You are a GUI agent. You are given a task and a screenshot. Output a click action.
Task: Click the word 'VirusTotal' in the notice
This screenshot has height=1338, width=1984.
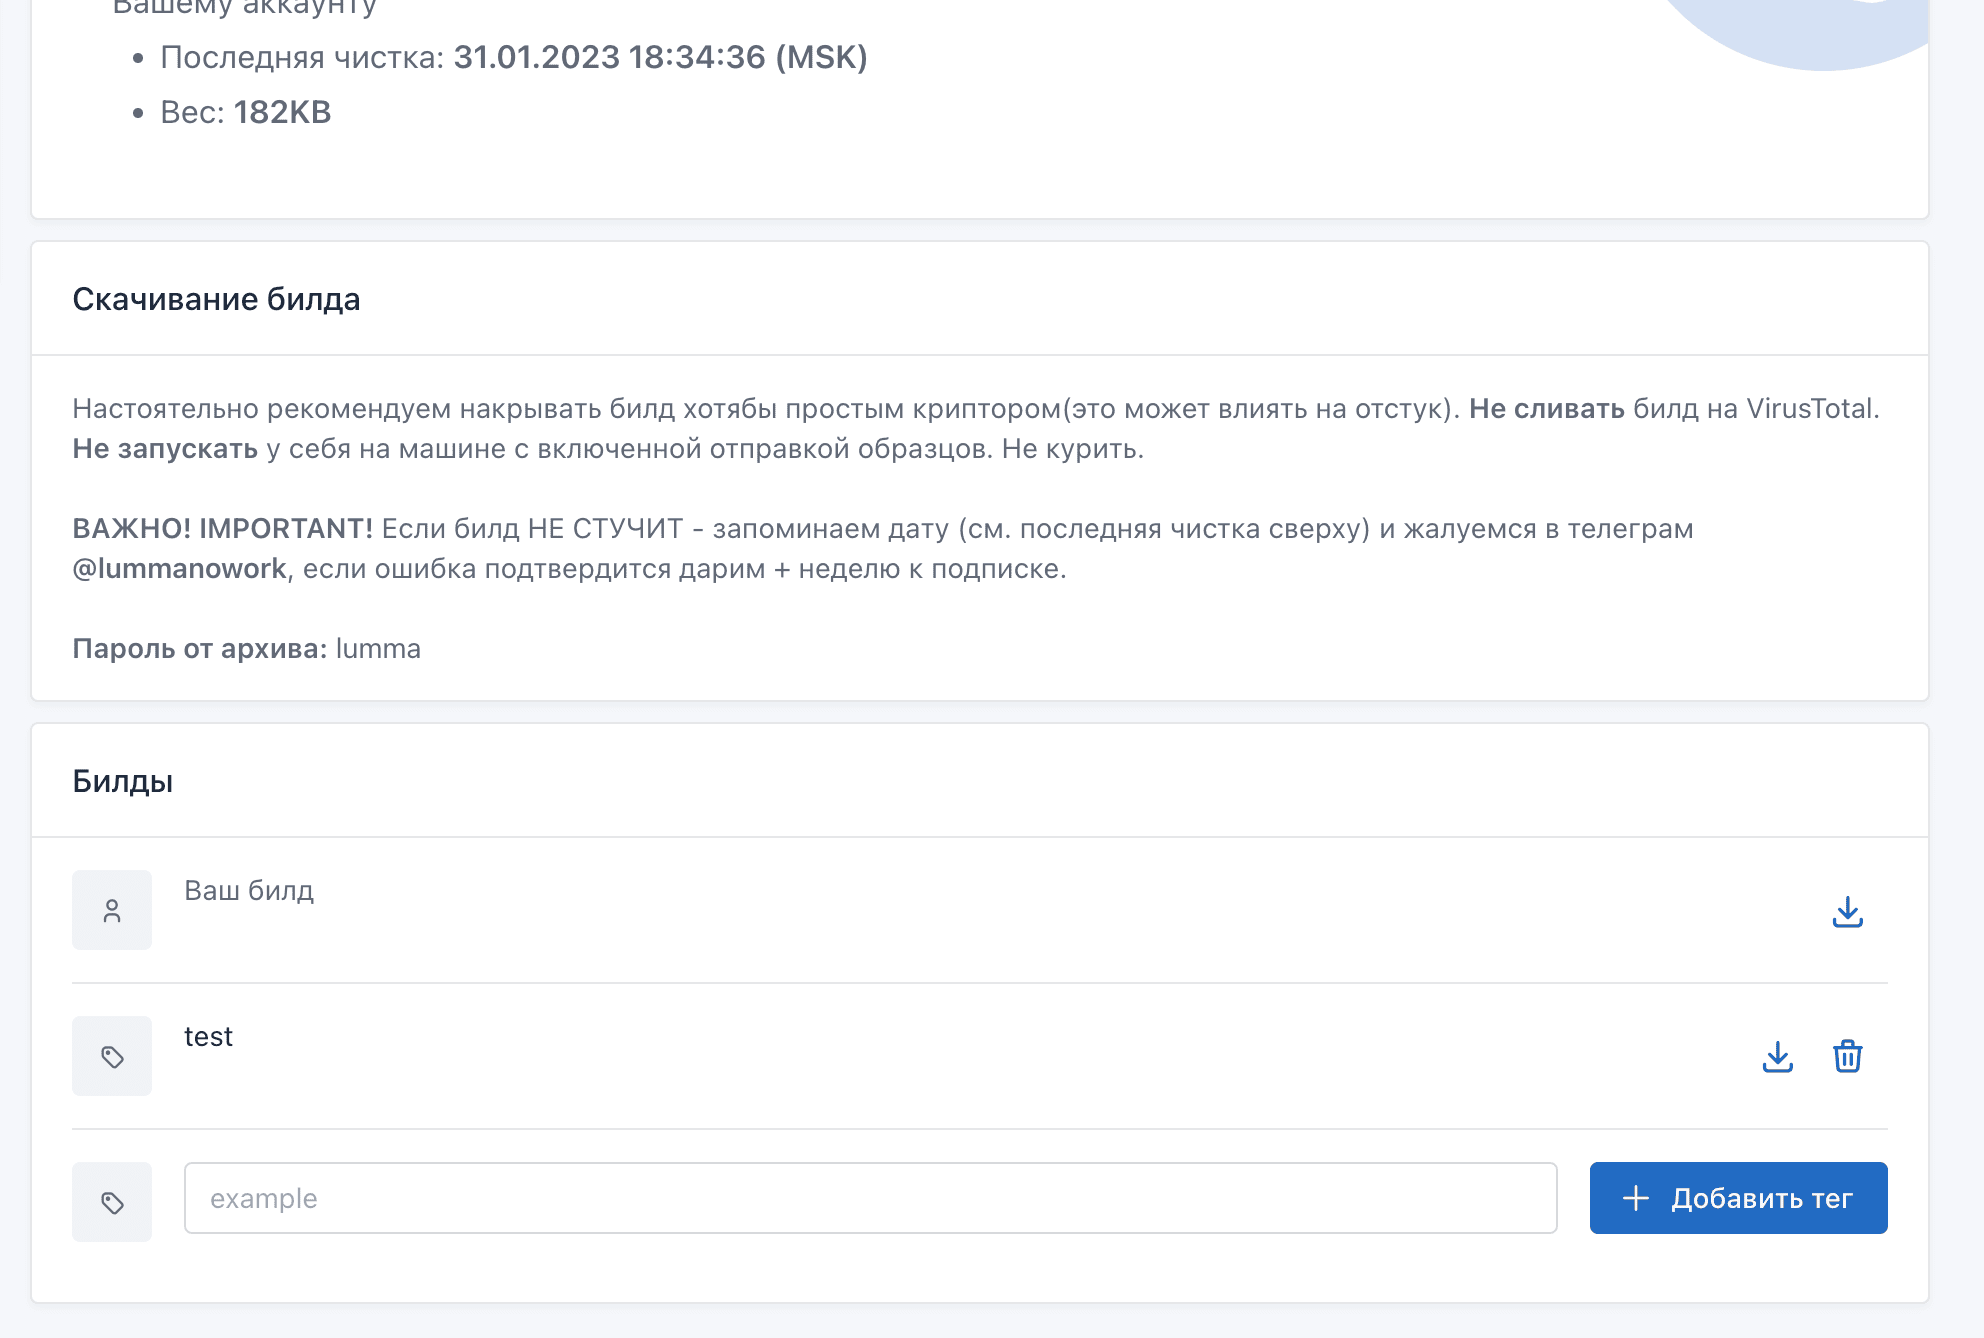pyautogui.click(x=1809, y=409)
